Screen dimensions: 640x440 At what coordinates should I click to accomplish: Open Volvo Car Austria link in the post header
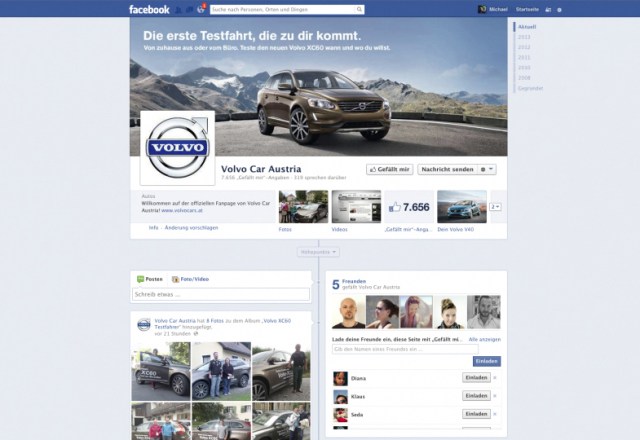[175, 321]
